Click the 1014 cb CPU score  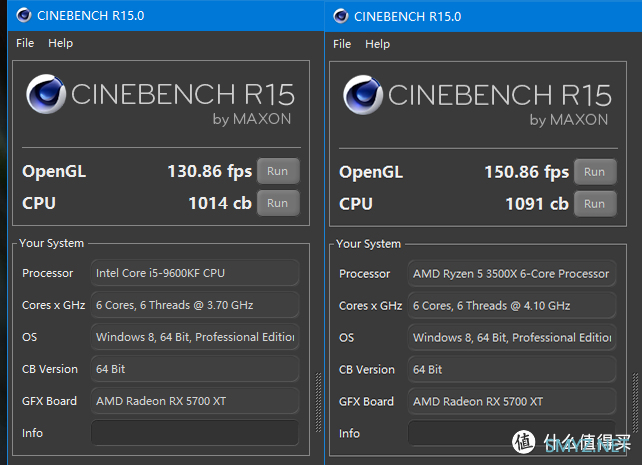pyautogui.click(x=220, y=203)
